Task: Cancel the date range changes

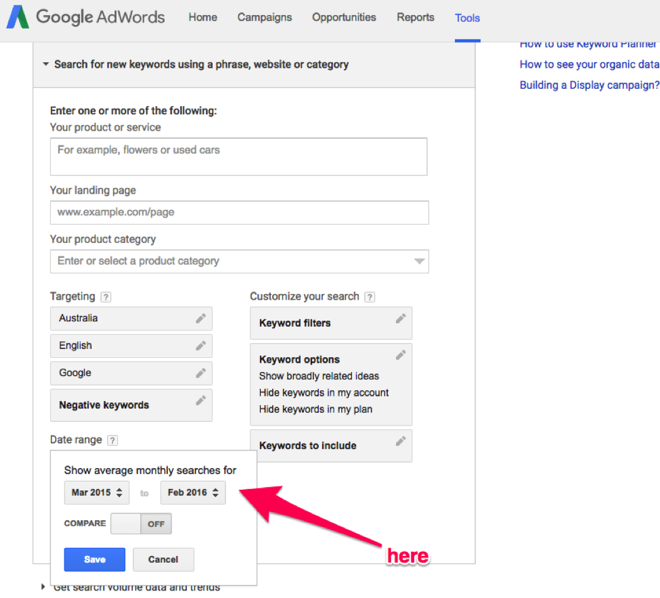Action: (x=163, y=560)
